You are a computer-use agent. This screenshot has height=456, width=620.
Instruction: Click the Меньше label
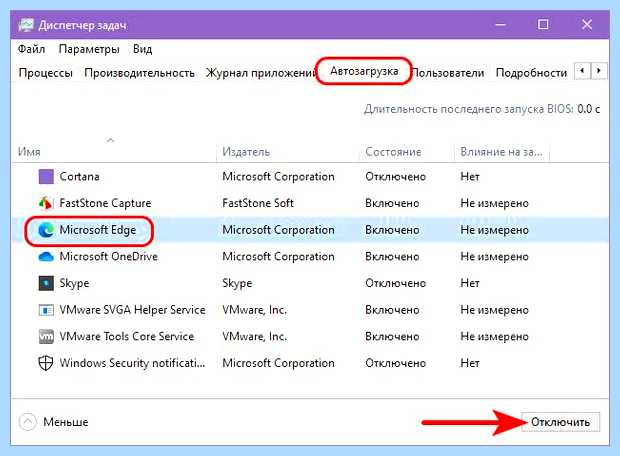[66, 422]
